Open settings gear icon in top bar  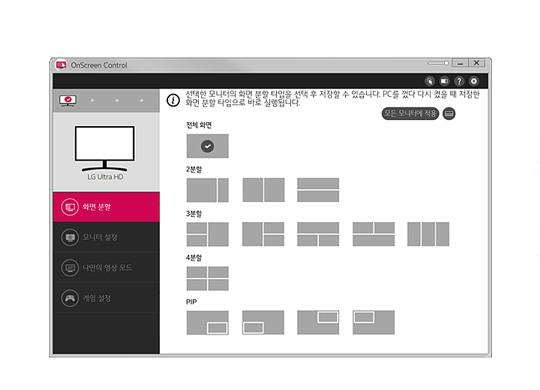[x=474, y=81]
